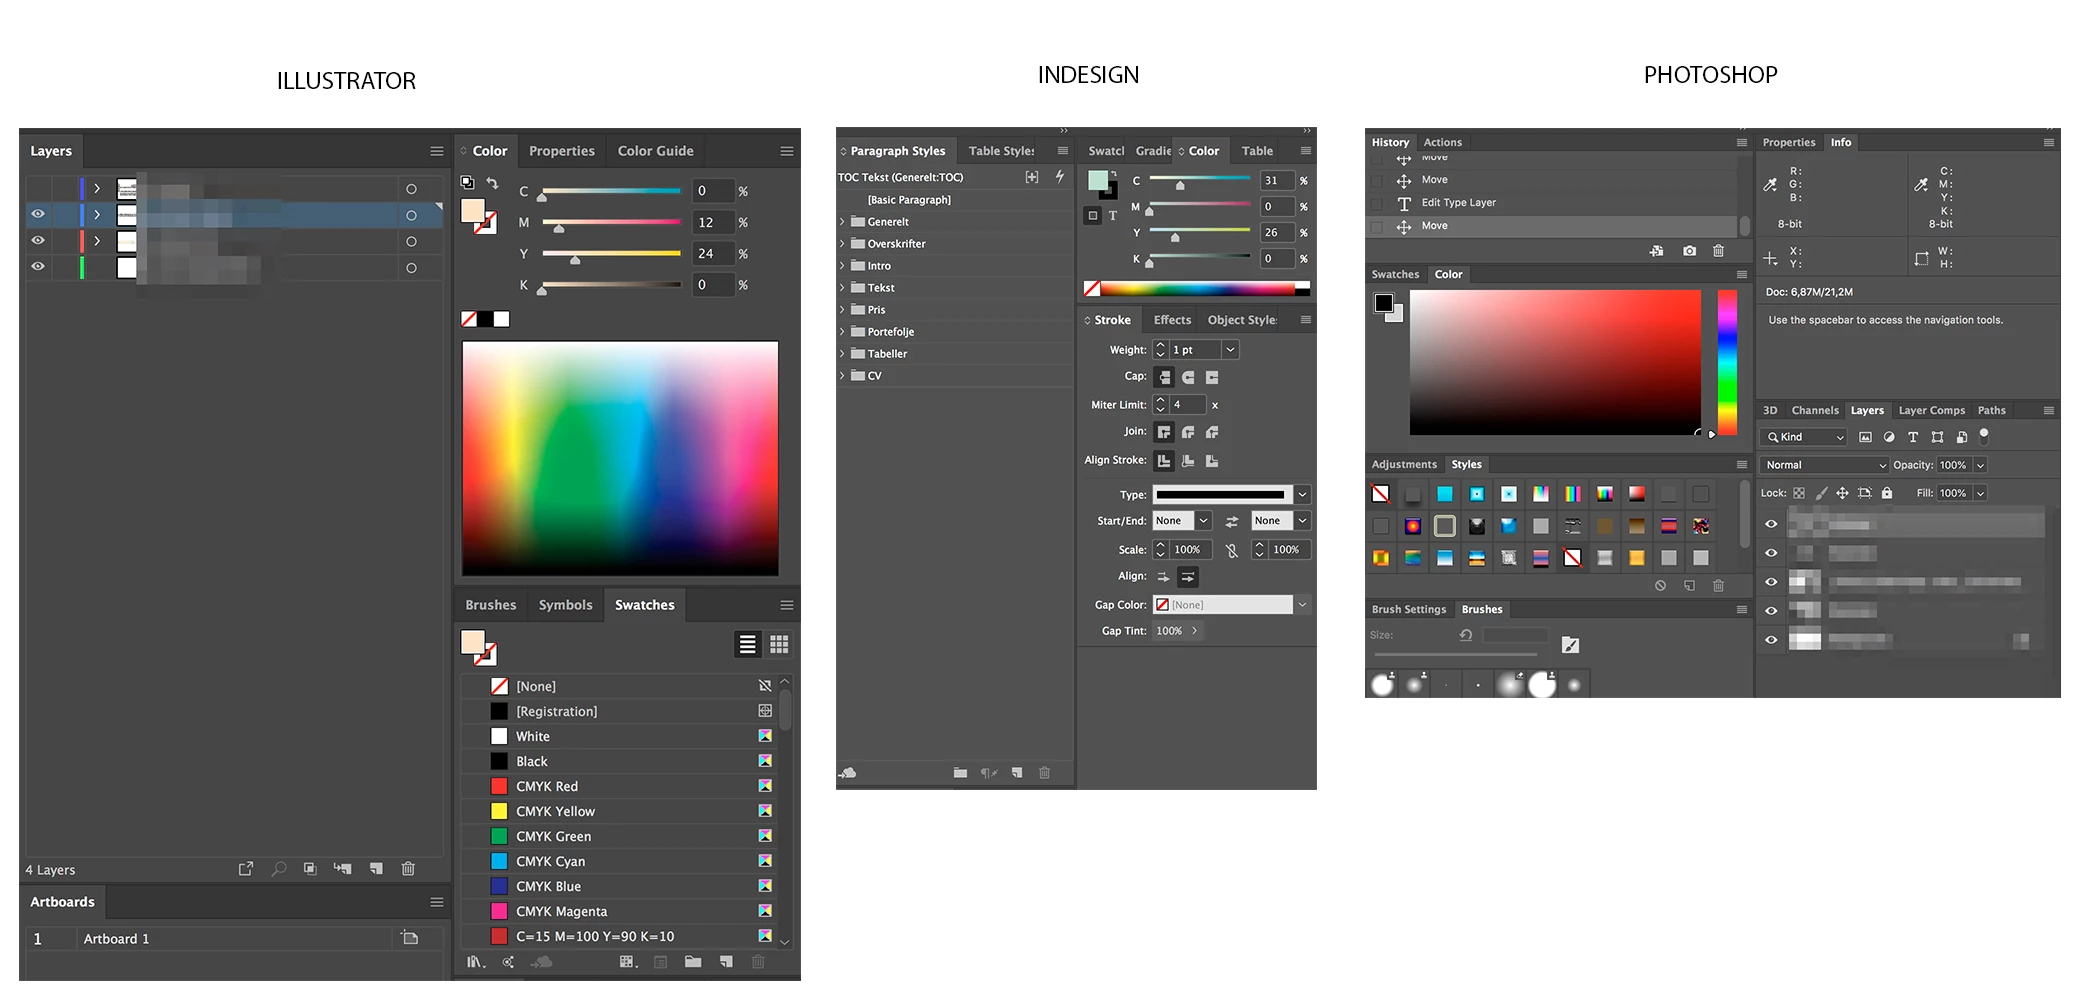Click Miter Limit field in InDesign
2080x1000 pixels.
click(x=1187, y=405)
